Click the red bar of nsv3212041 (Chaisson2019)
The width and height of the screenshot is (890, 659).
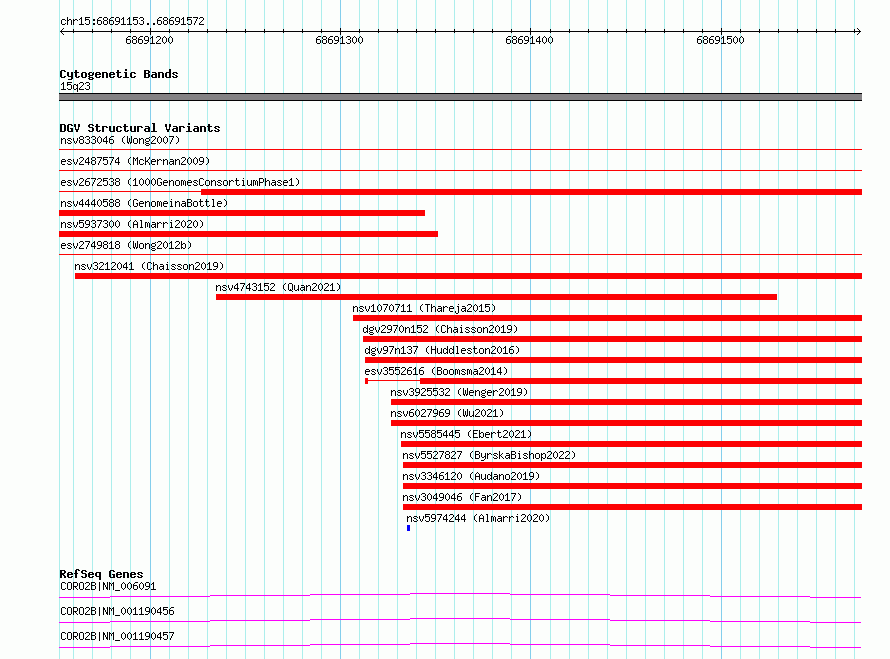click(468, 276)
